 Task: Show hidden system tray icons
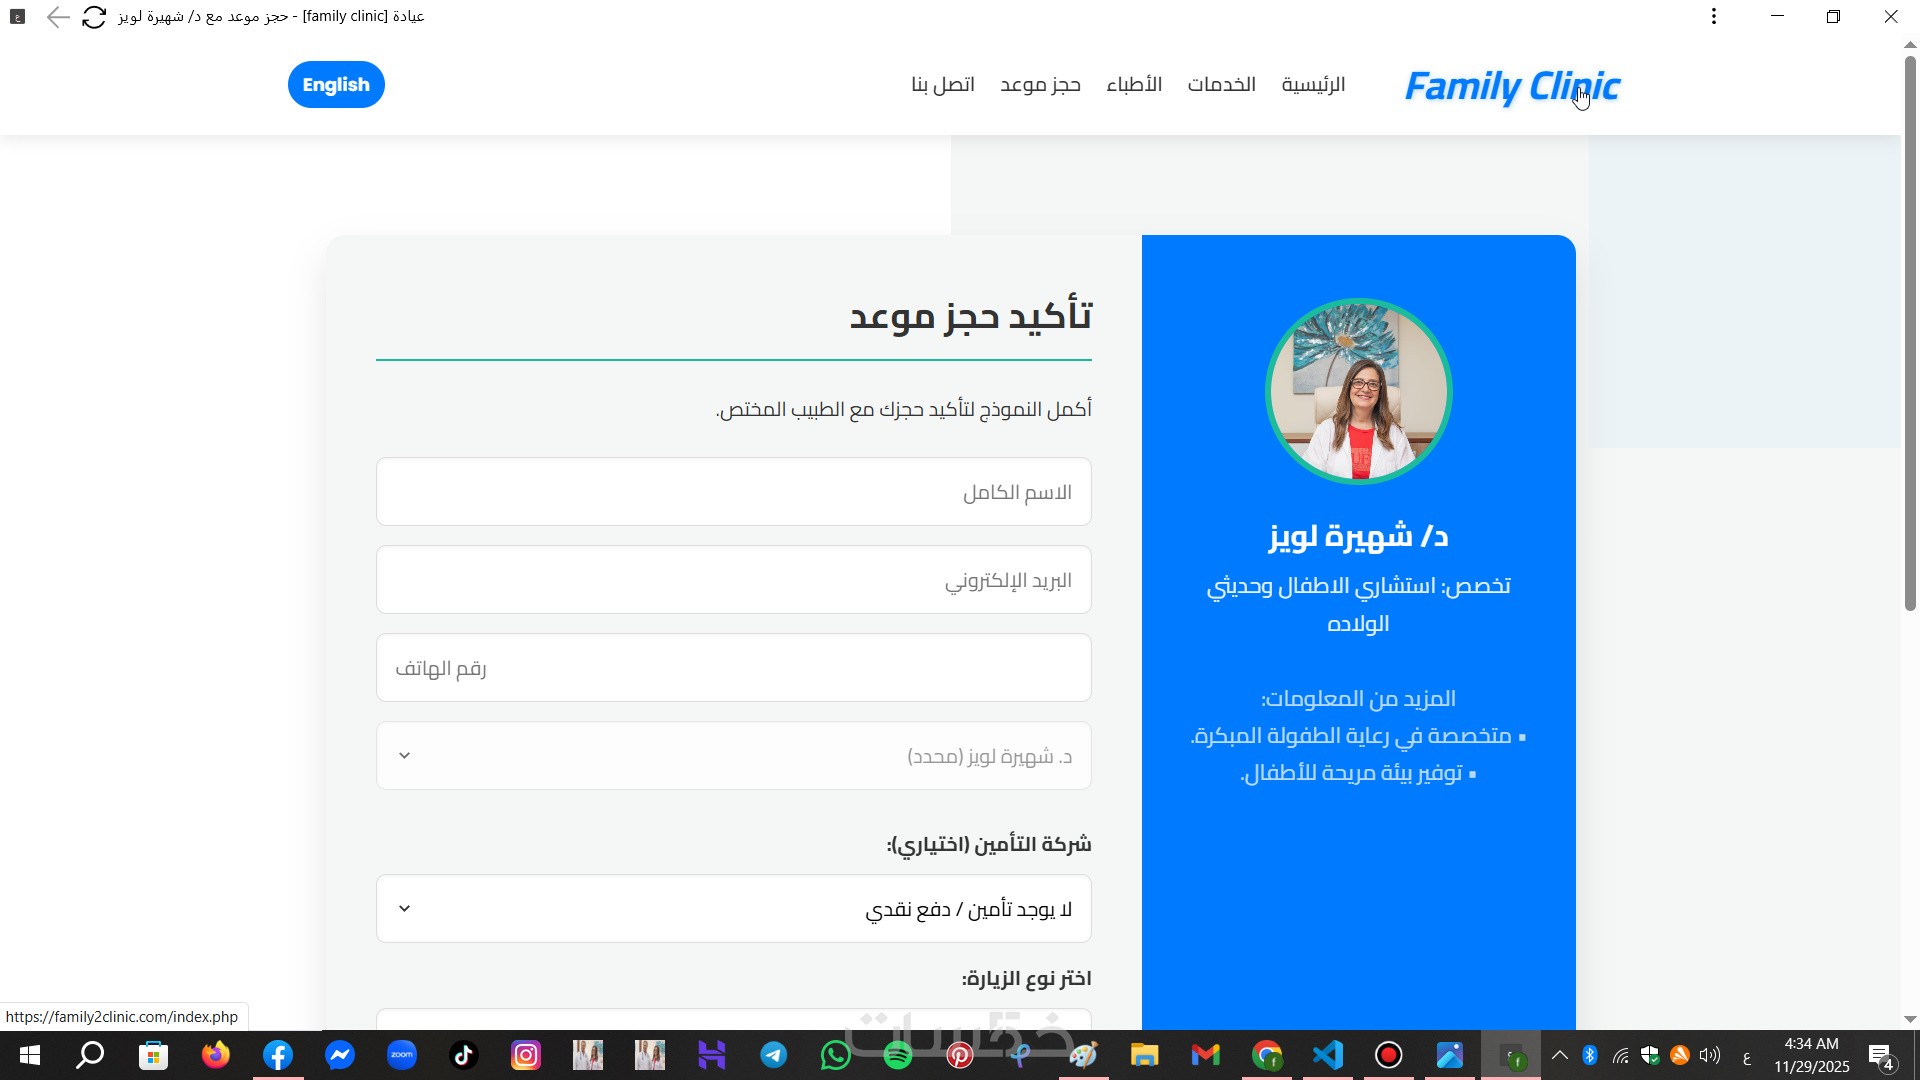[x=1560, y=1055]
